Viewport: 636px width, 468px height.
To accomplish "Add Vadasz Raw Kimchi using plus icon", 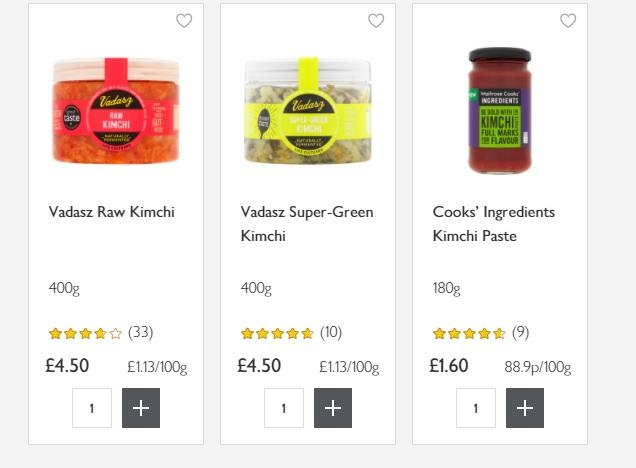I will click(141, 408).
